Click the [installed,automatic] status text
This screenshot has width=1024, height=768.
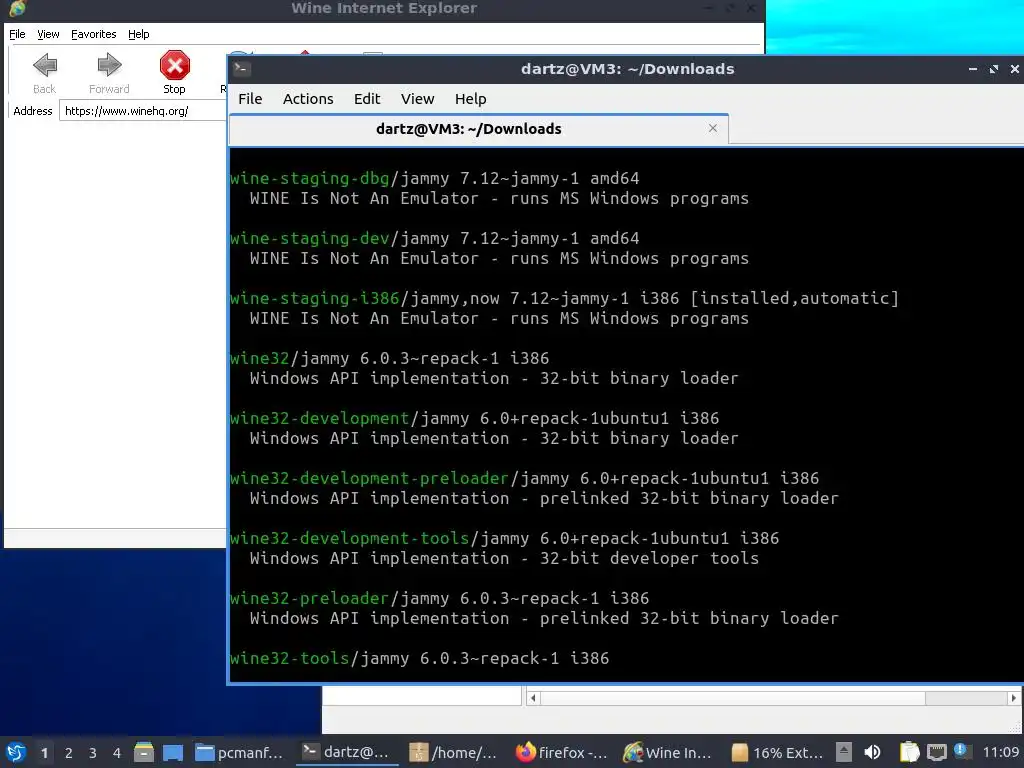tap(795, 298)
